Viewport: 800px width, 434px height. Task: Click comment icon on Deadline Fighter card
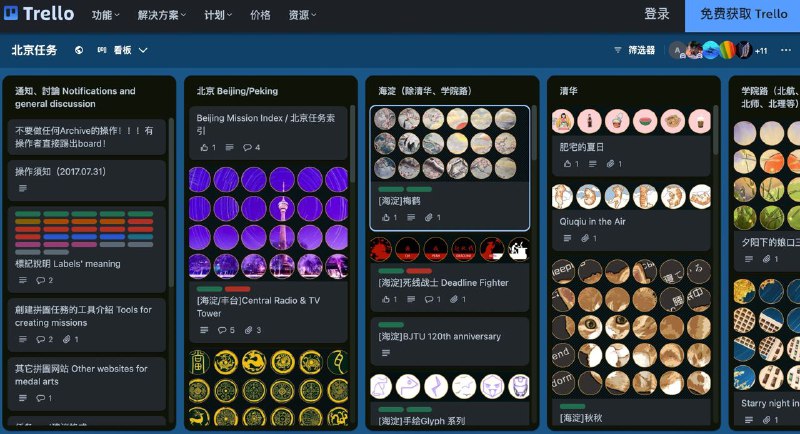pyautogui.click(x=429, y=299)
